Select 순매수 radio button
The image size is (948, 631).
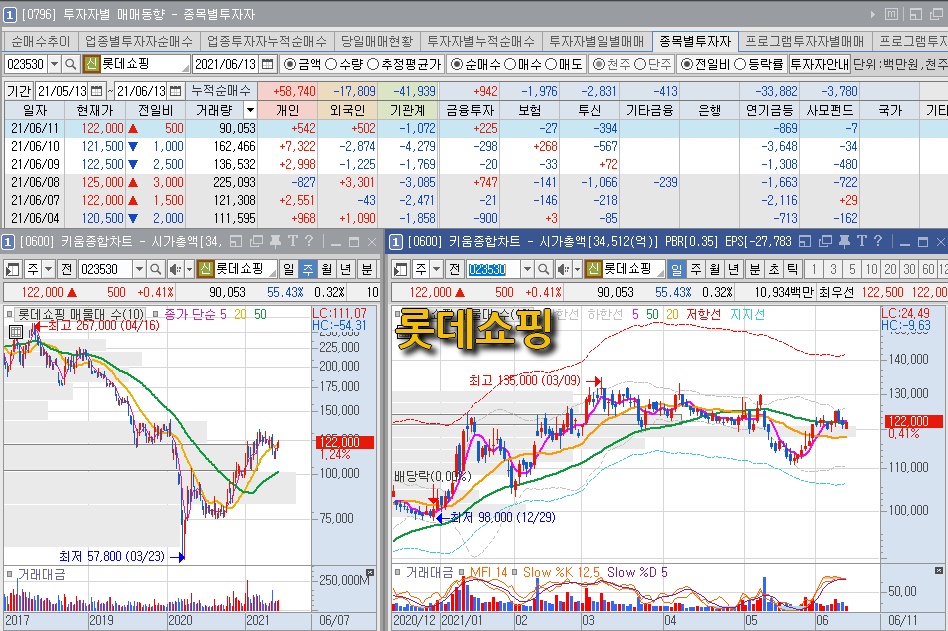457,64
